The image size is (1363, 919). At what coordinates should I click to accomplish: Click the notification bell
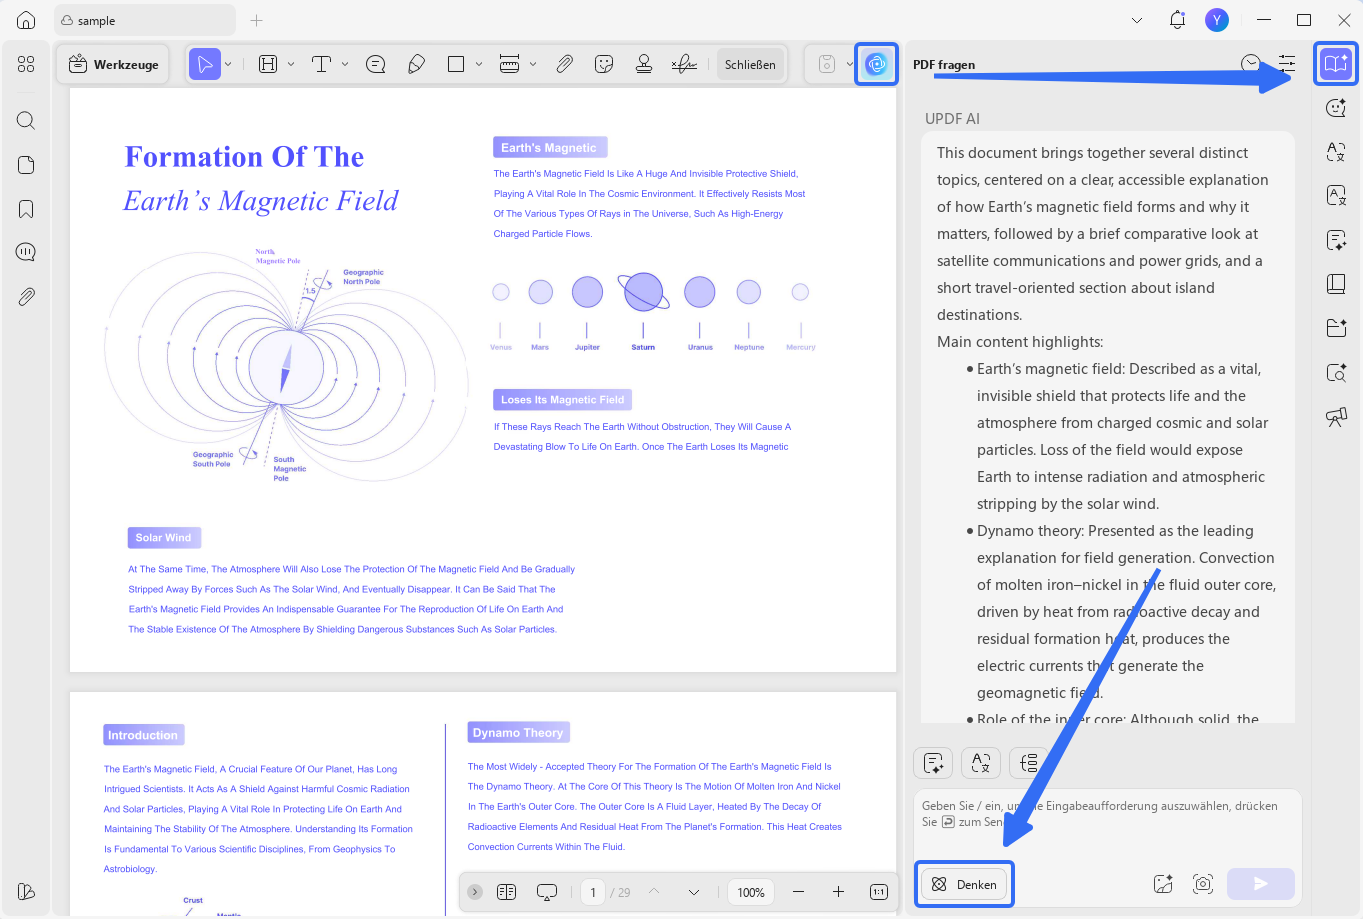tap(1177, 20)
